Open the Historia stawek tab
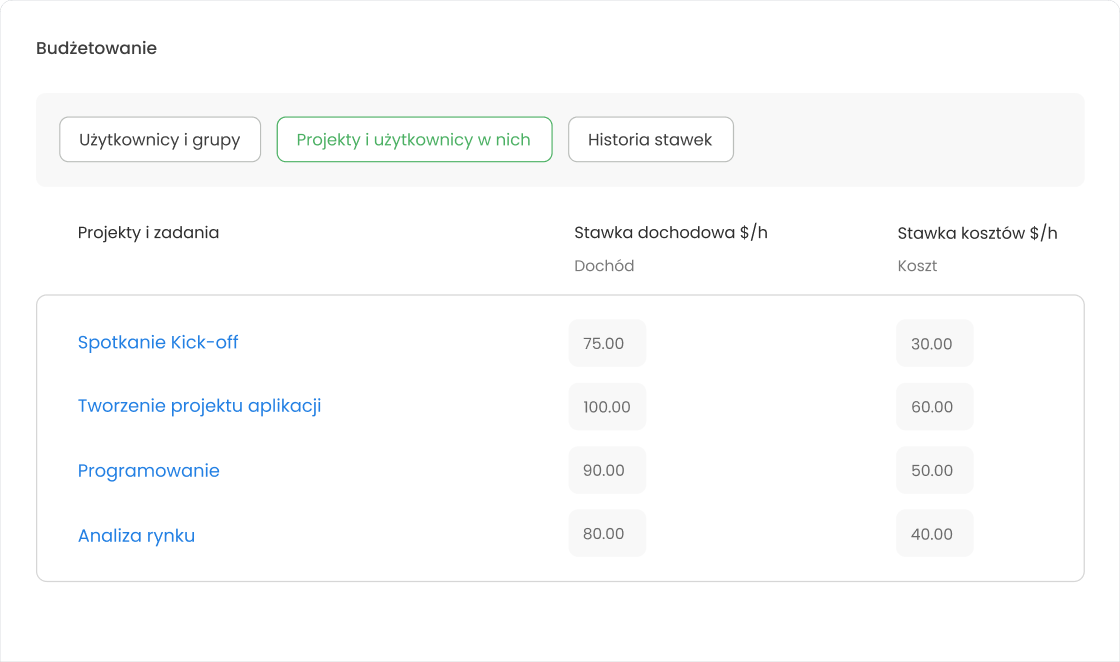This screenshot has height=662, width=1120. coord(650,140)
